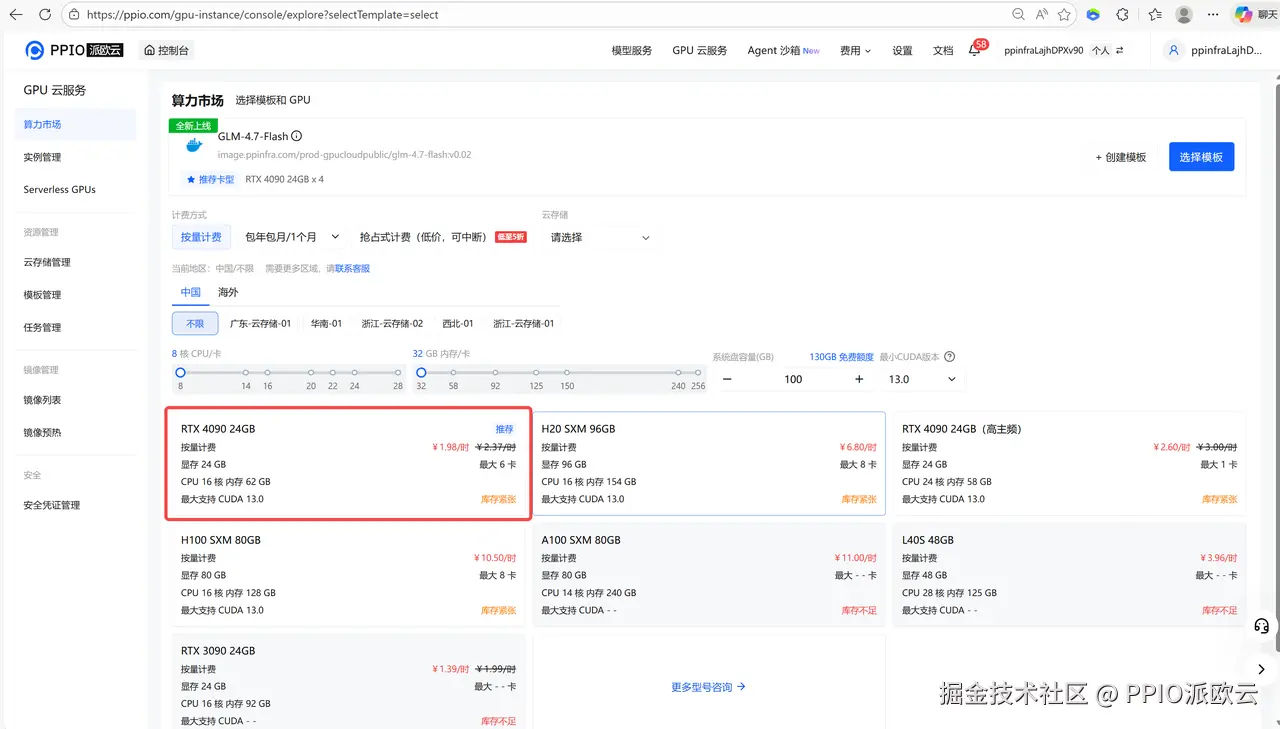Screen dimensions: 1280x729
Task: Select the RTX 4090 24GB（高主频）GPU card
Action: point(1069,463)
